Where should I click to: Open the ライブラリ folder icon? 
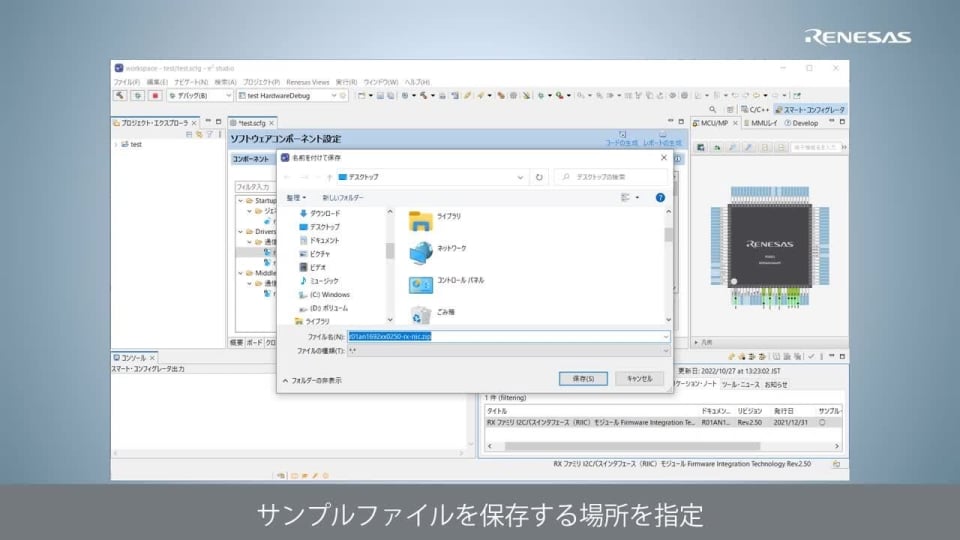coord(421,220)
